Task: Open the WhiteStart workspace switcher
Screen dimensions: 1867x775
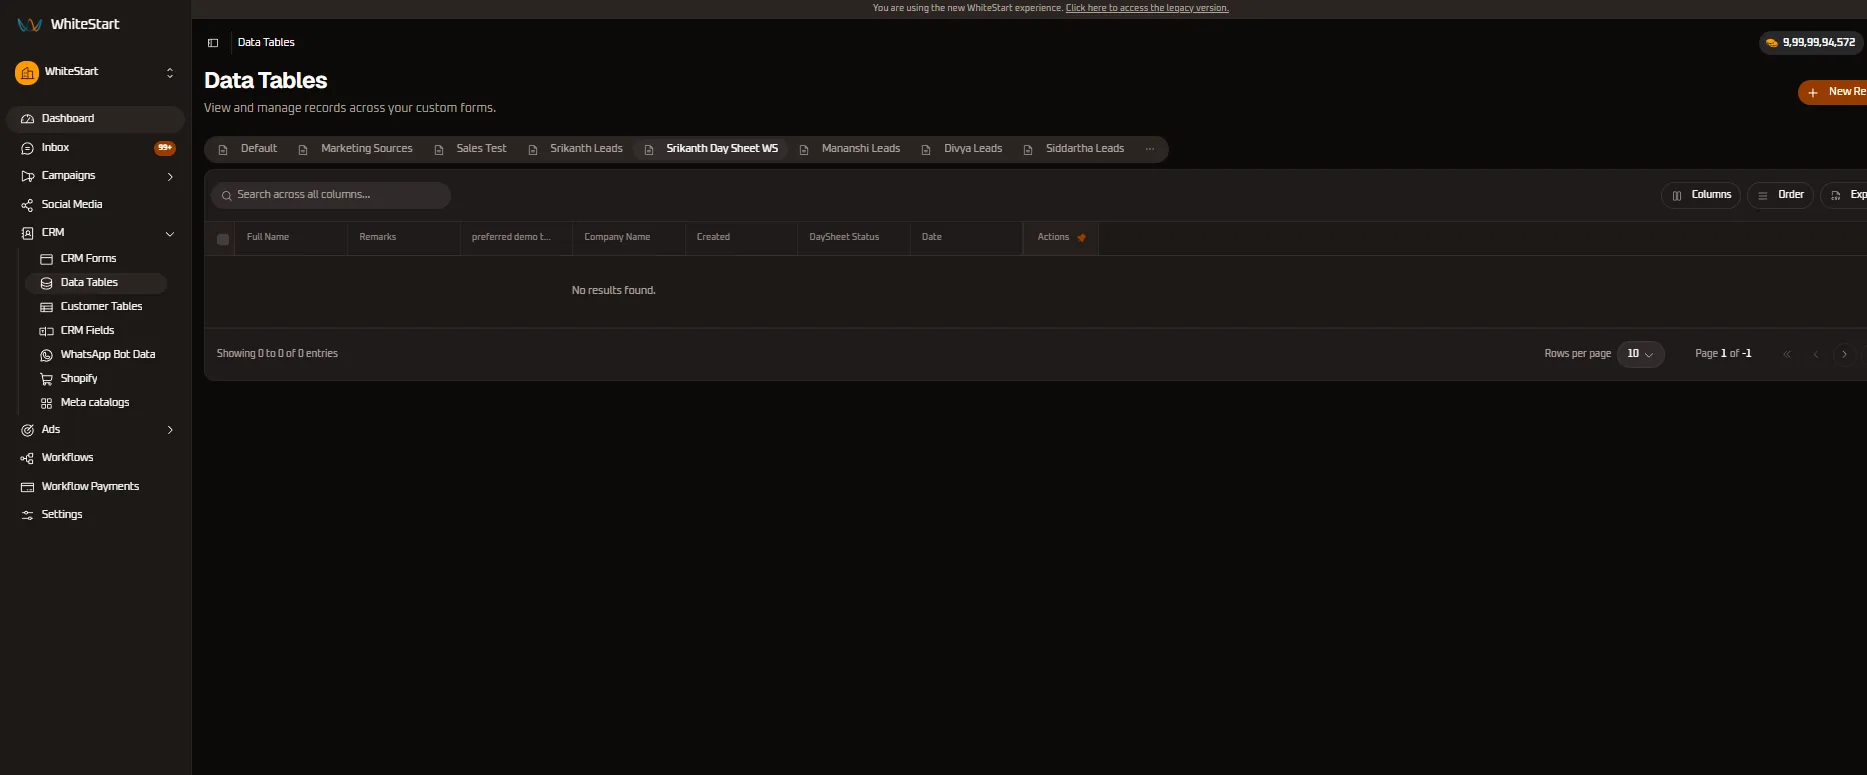Action: (95, 73)
